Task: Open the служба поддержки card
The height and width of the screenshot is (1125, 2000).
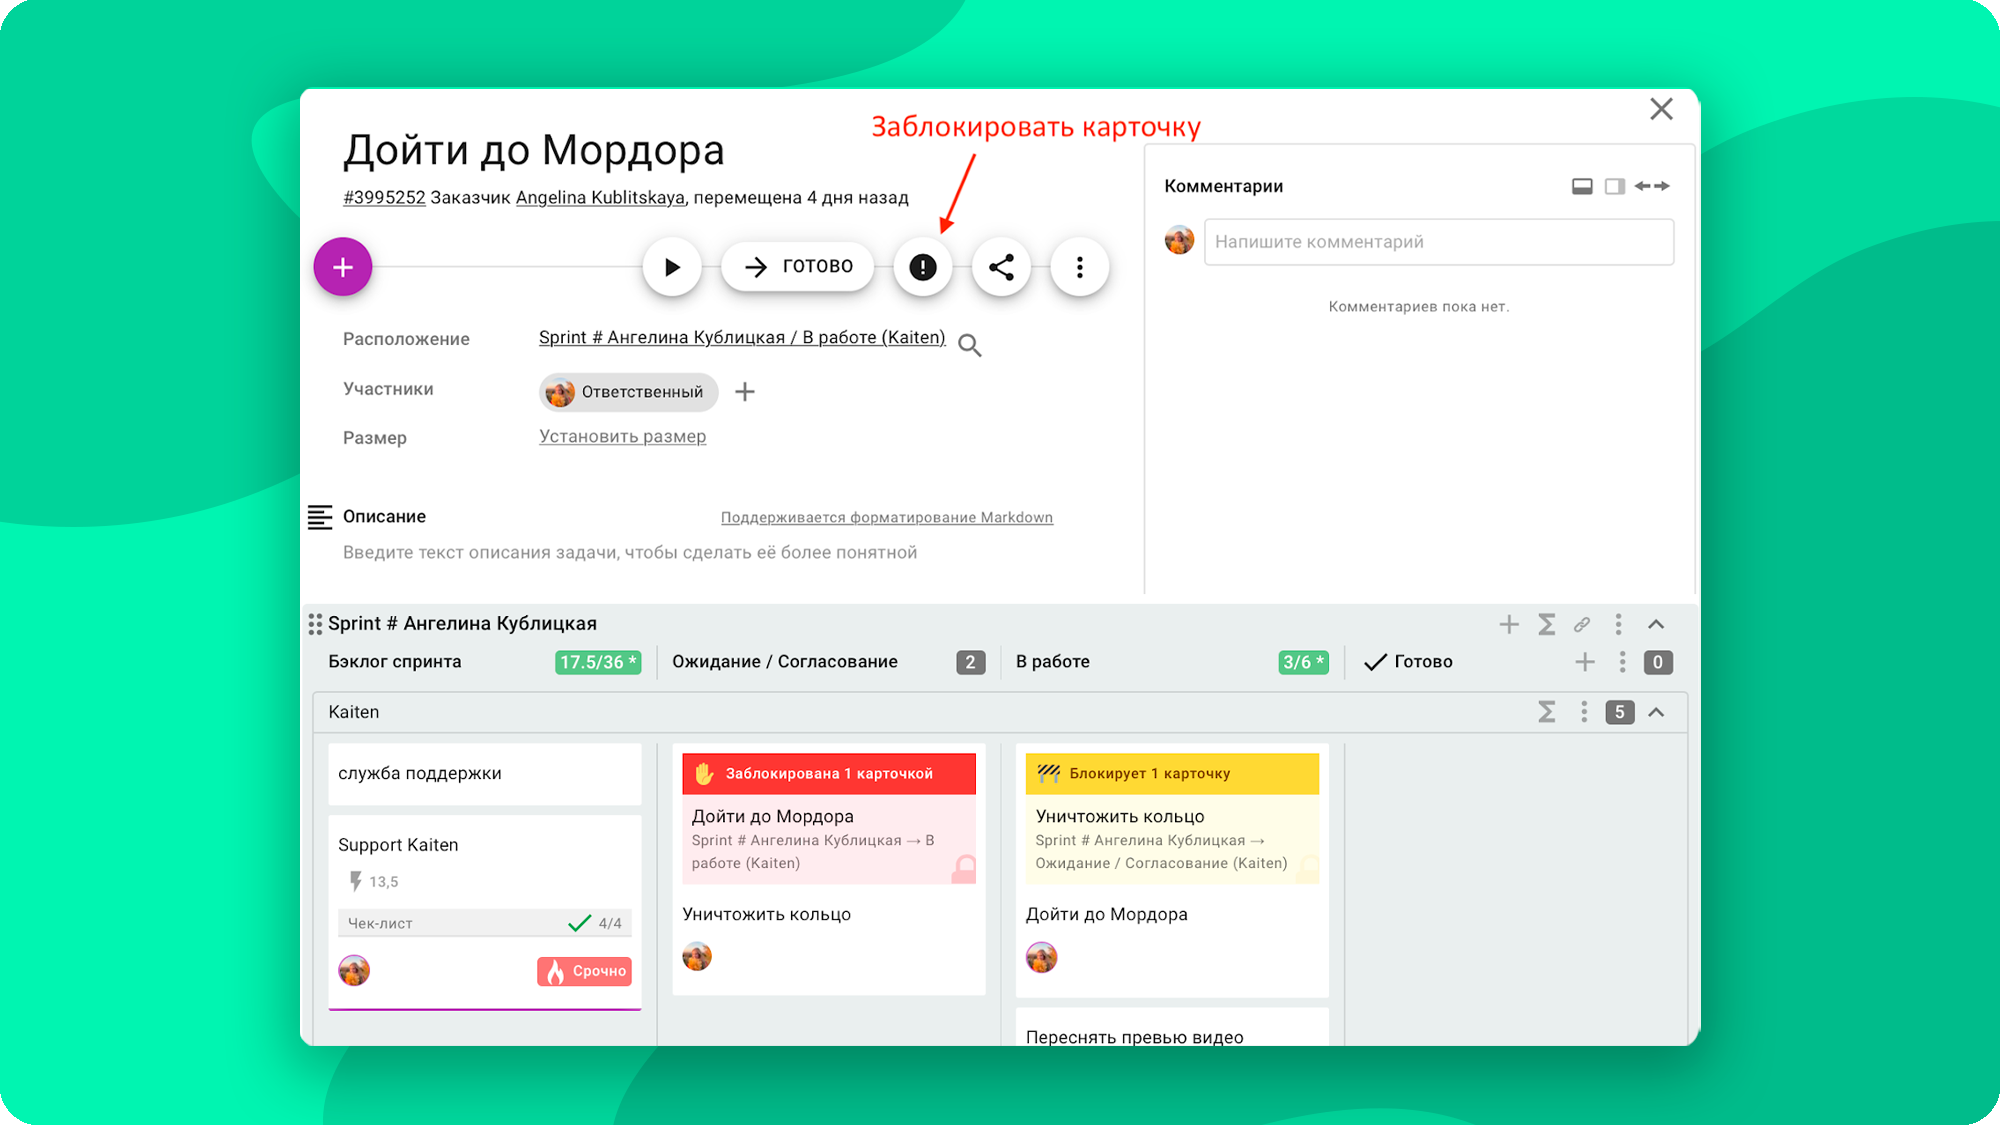Action: [x=485, y=774]
